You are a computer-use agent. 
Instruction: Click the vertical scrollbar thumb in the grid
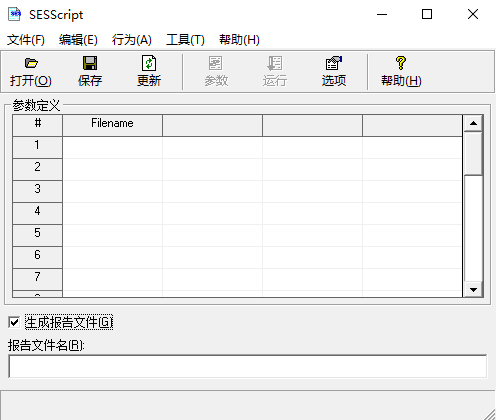[x=473, y=153]
